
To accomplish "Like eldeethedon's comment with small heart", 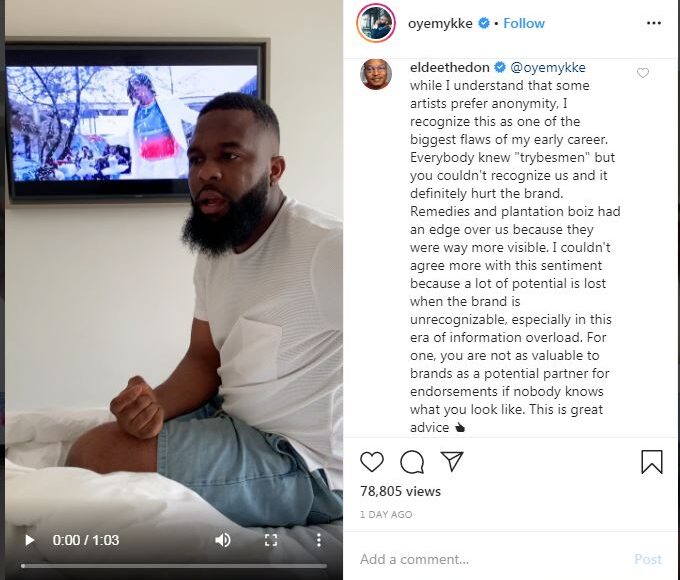I will pos(643,73).
